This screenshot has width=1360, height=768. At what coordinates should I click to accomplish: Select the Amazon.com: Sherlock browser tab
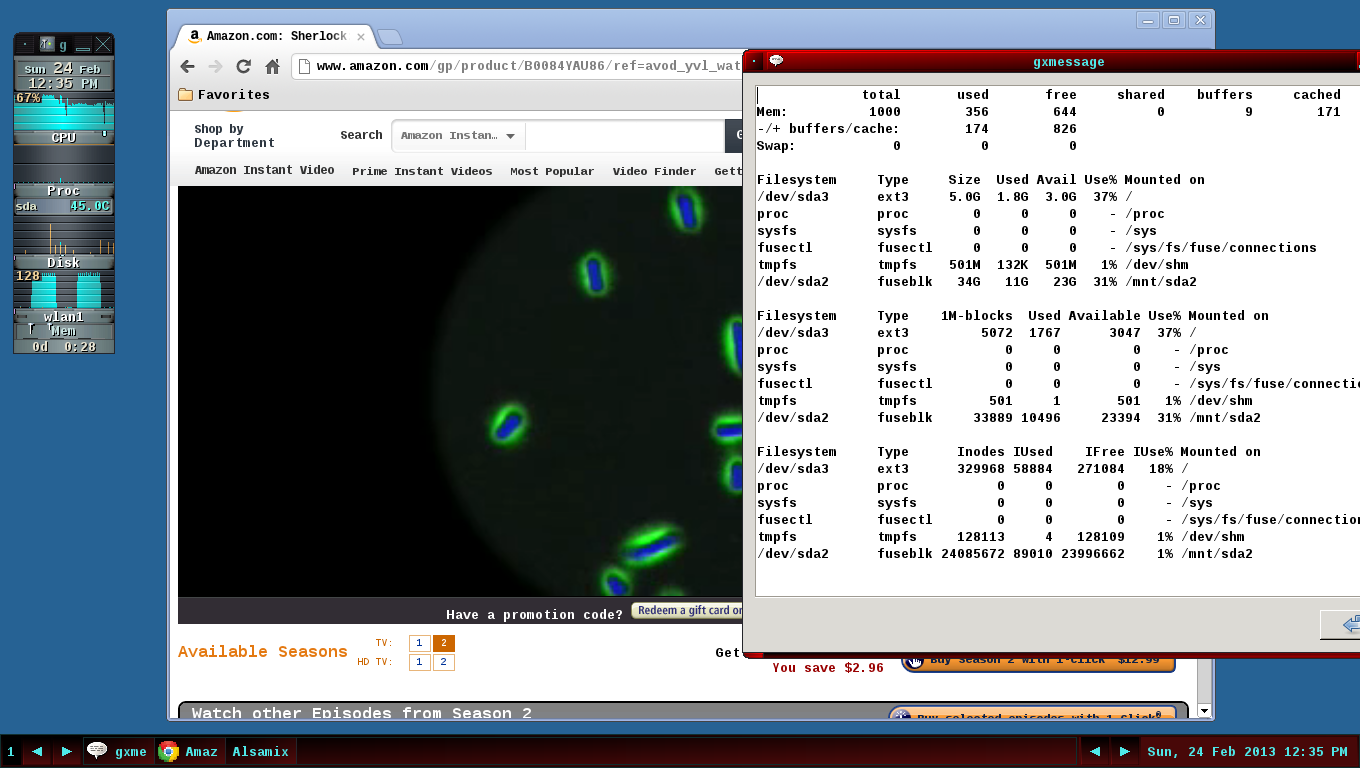[275, 36]
